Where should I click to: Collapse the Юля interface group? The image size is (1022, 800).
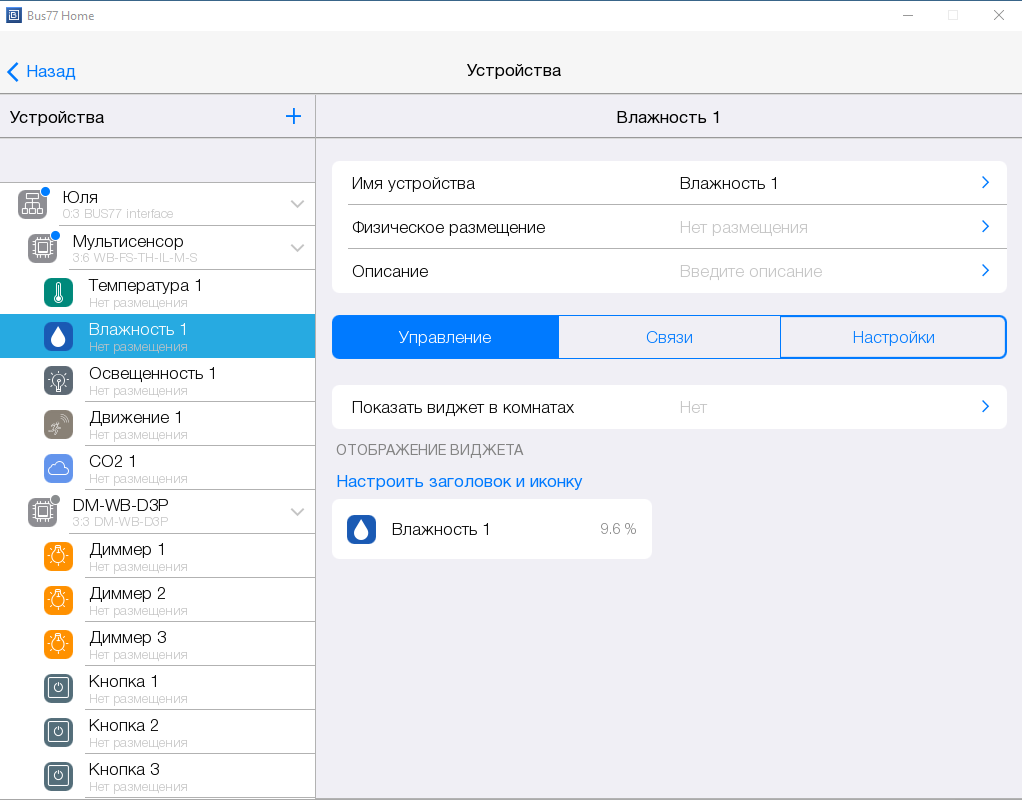[x=297, y=204]
